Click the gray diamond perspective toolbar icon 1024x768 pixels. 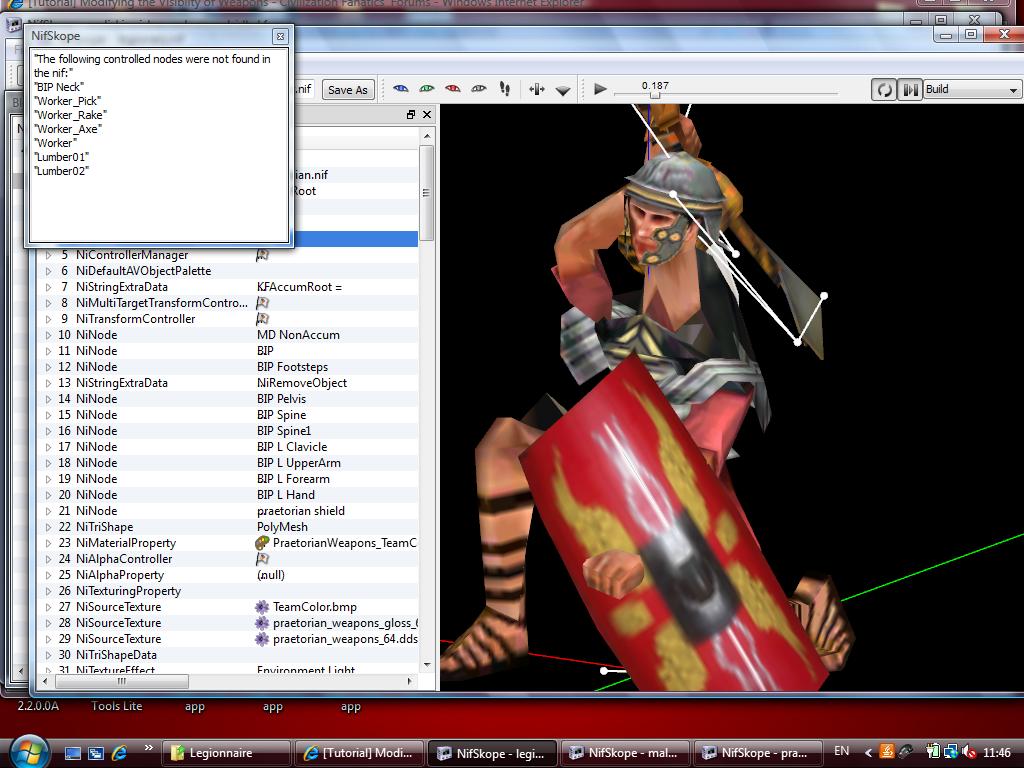(563, 91)
